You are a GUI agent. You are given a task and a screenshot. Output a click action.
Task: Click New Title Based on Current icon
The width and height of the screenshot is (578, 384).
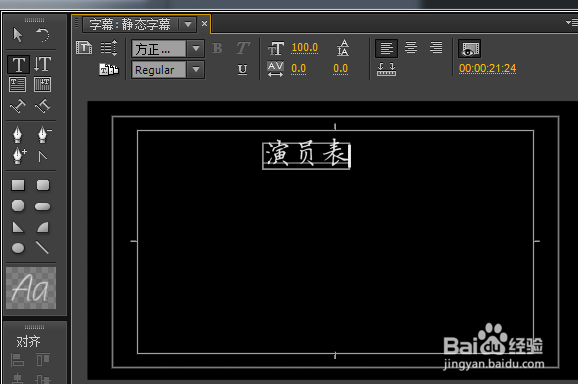pyautogui.click(x=84, y=48)
